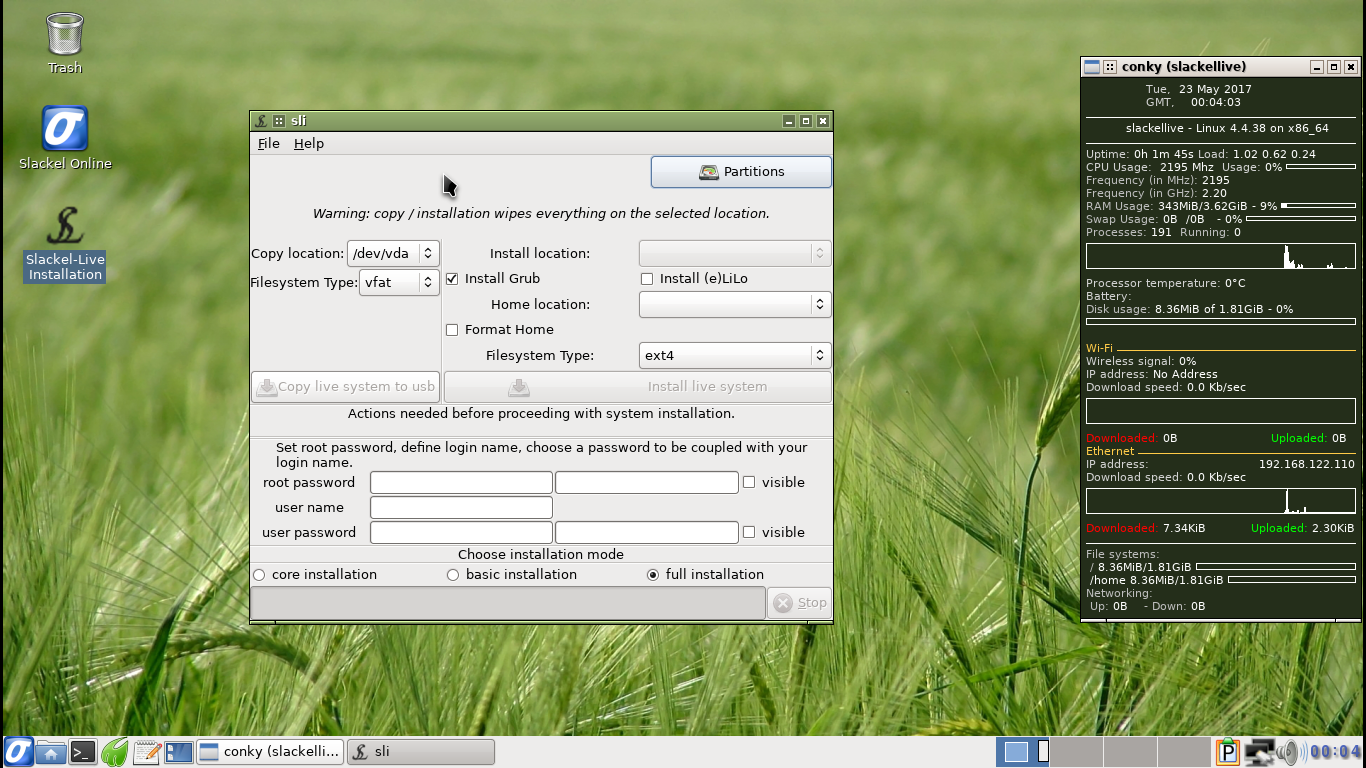Toggle user password visible checkbox
1366x768 pixels.
click(x=749, y=532)
